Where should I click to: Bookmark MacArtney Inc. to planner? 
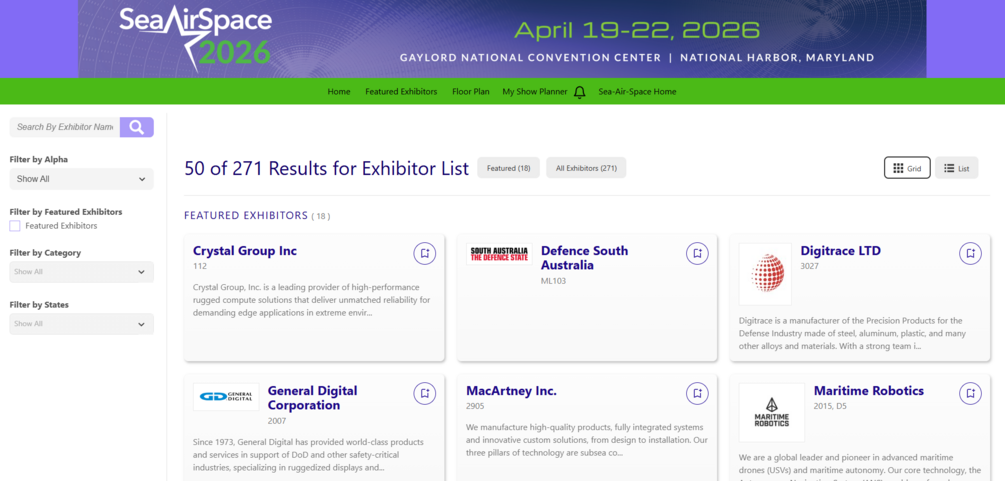[x=697, y=393]
